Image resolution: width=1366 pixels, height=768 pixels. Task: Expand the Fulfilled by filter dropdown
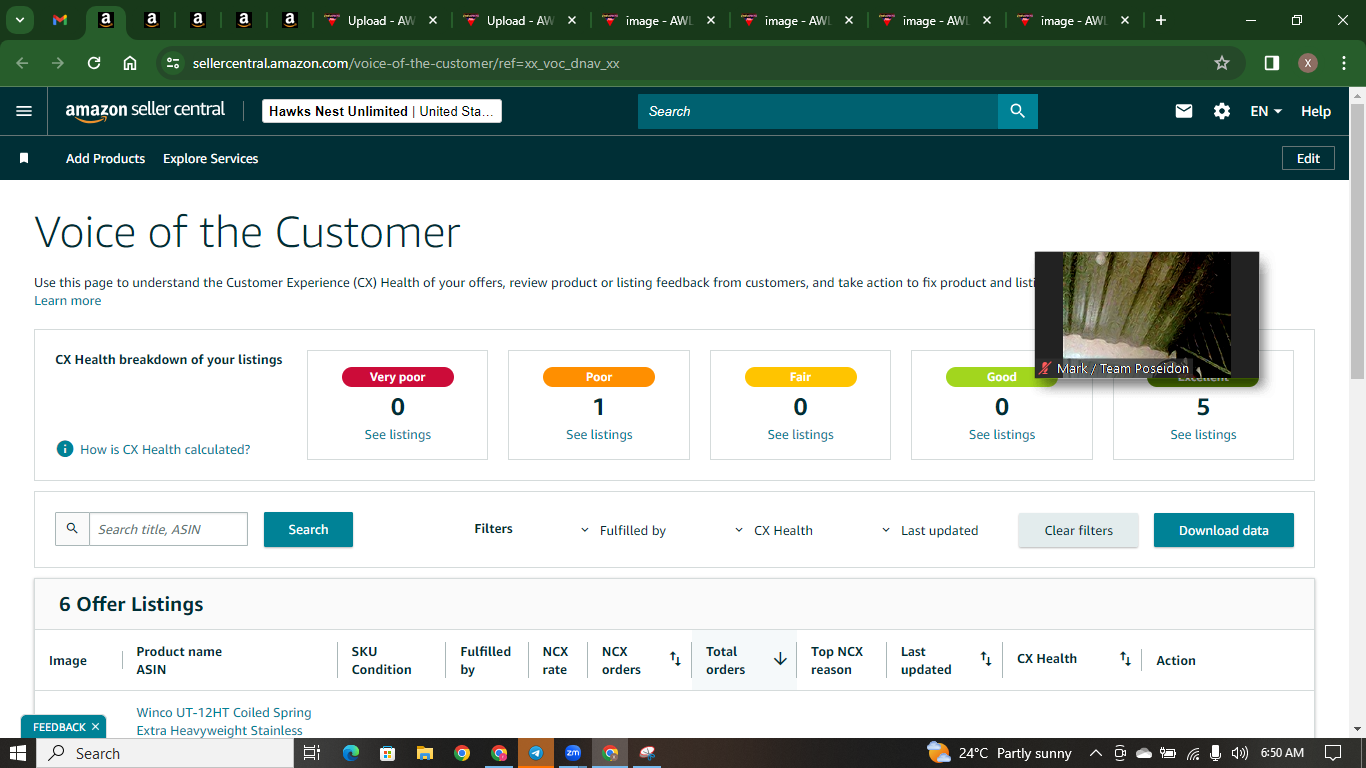623,530
